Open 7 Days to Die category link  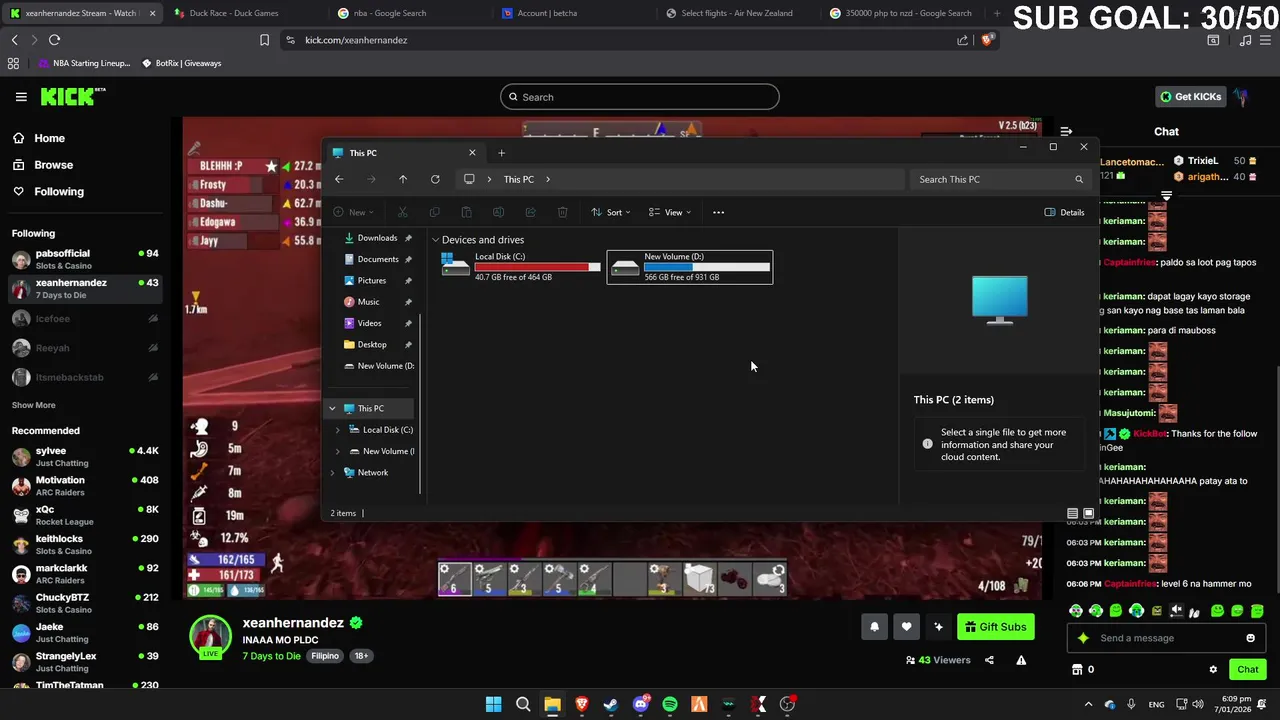pyautogui.click(x=271, y=656)
